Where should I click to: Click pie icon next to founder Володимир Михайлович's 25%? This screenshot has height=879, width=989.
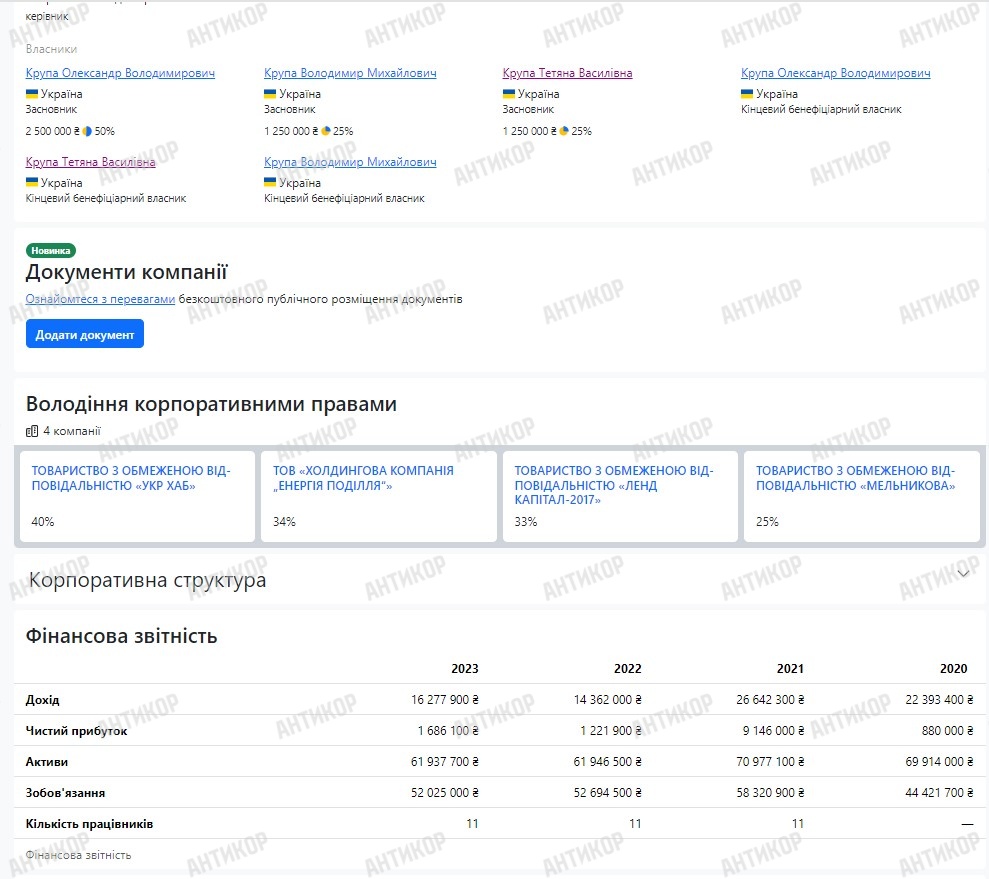pyautogui.click(x=326, y=131)
